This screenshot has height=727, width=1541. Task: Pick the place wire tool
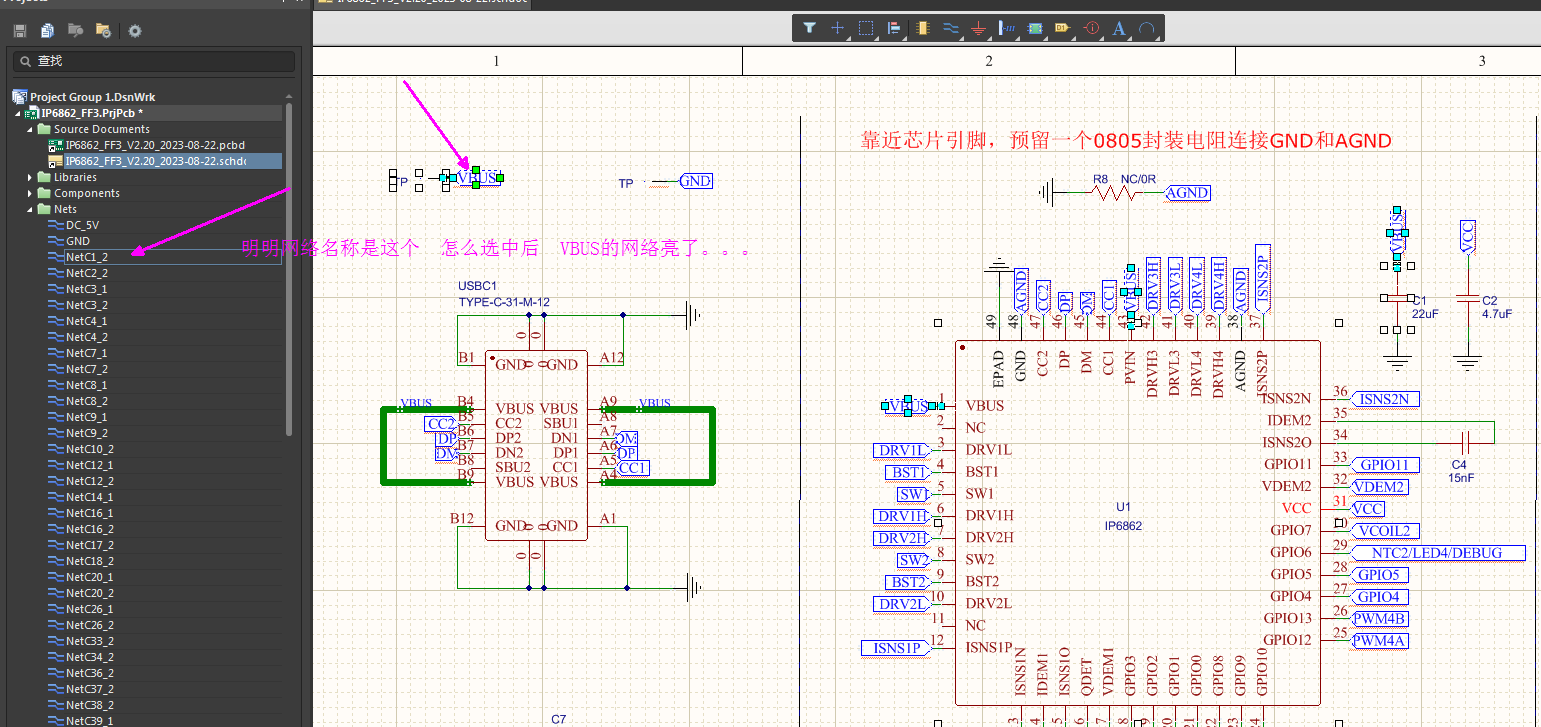click(950, 28)
